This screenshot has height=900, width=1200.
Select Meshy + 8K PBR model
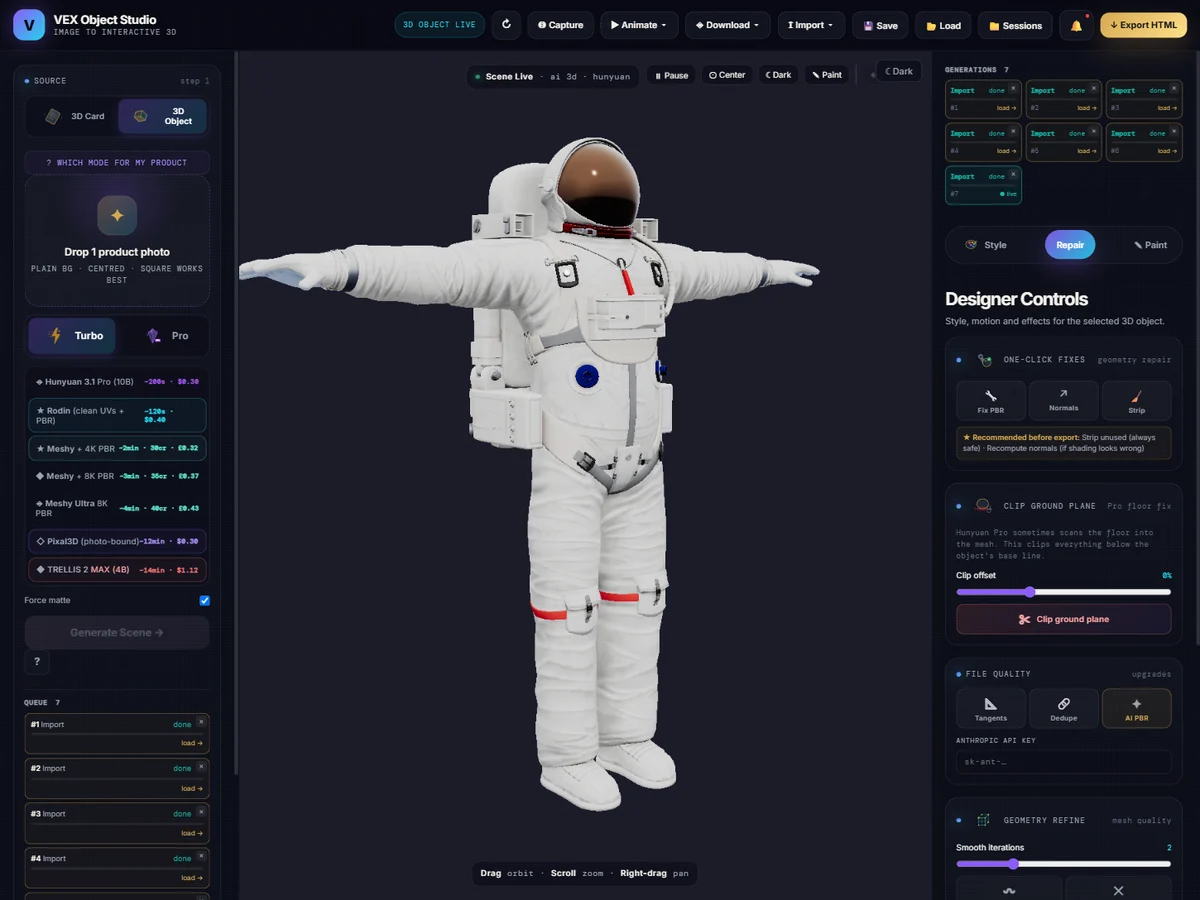(117, 476)
